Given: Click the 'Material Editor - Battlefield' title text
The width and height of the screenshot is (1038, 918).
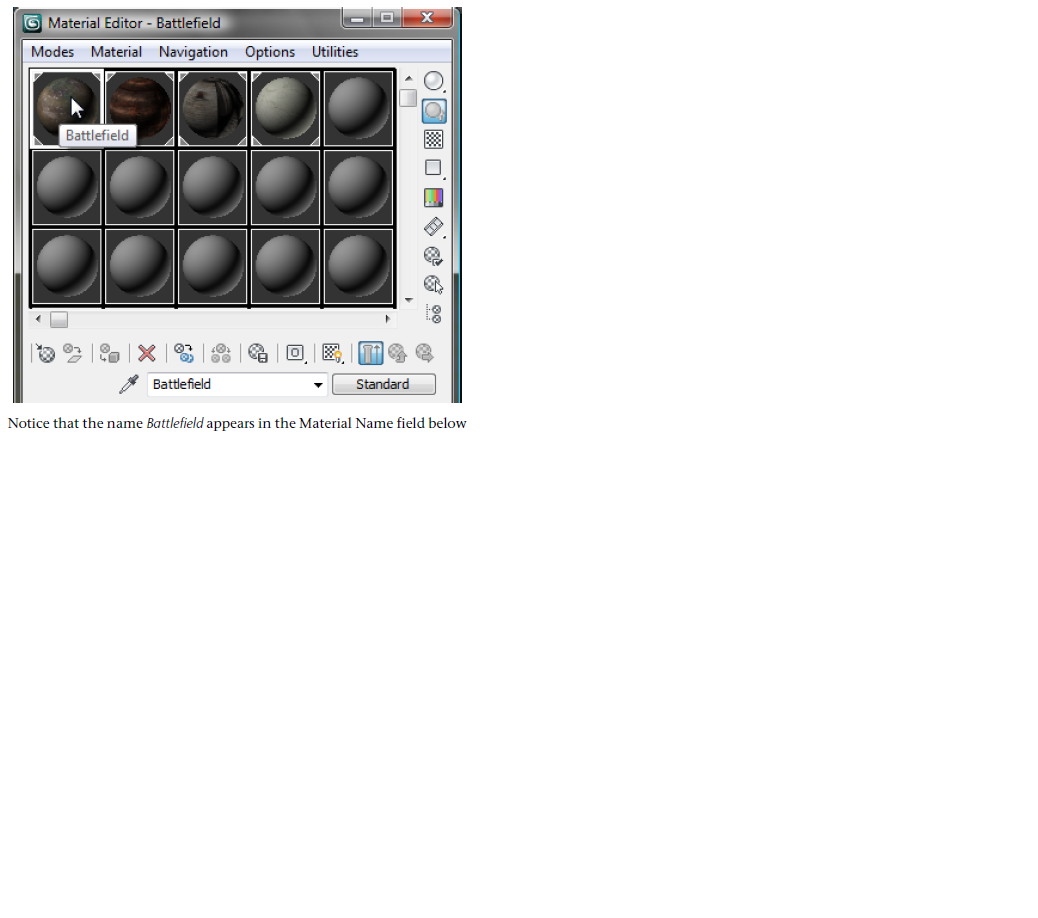Looking at the screenshot, I should (134, 23).
